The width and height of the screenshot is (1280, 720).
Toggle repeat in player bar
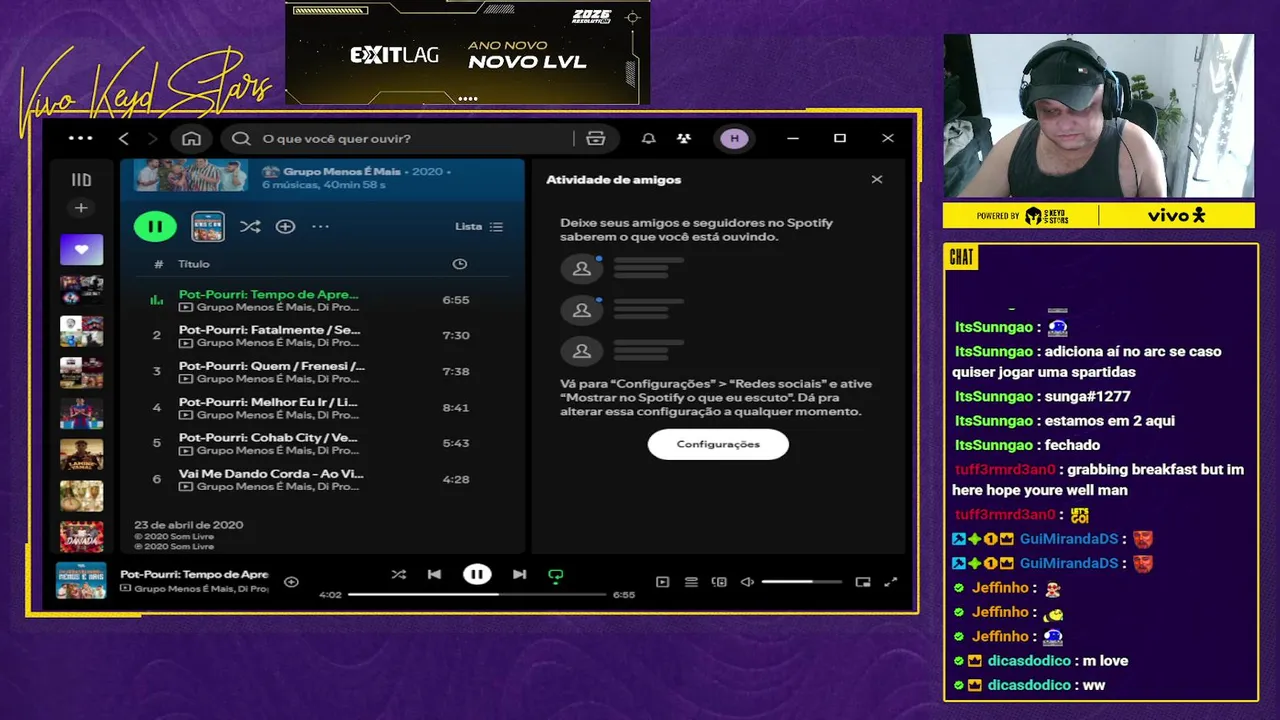(556, 575)
